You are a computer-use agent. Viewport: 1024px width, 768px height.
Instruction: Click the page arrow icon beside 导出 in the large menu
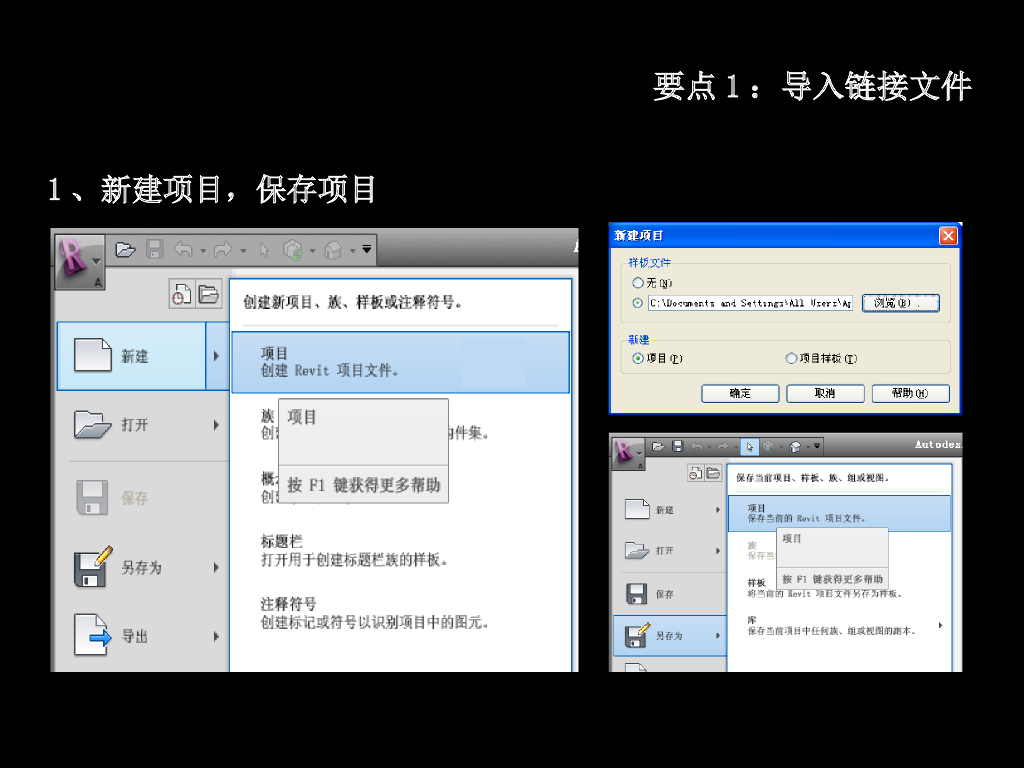(93, 635)
